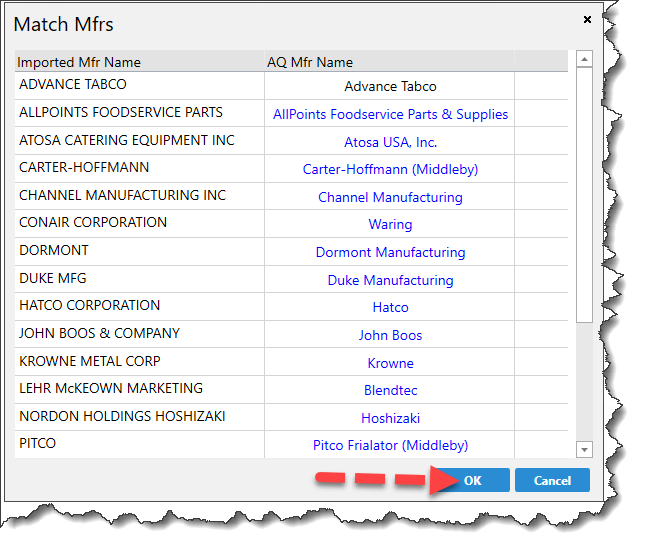Open the Hoshizaki match link
Screen dimensions: 646x550
(x=390, y=418)
